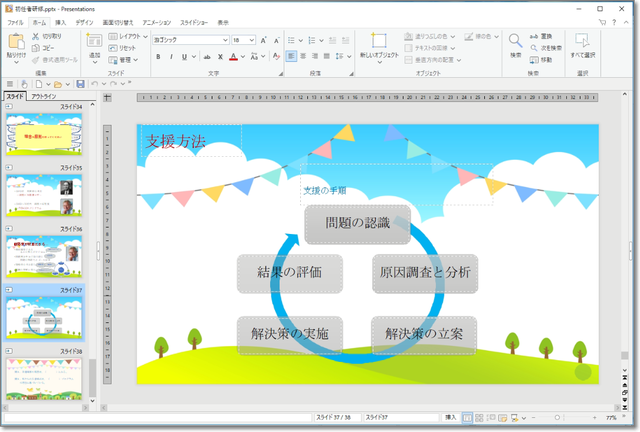The height and width of the screenshot is (432, 640).
Task: Click the 新しいオブジェクト icon
Action: tap(379, 41)
